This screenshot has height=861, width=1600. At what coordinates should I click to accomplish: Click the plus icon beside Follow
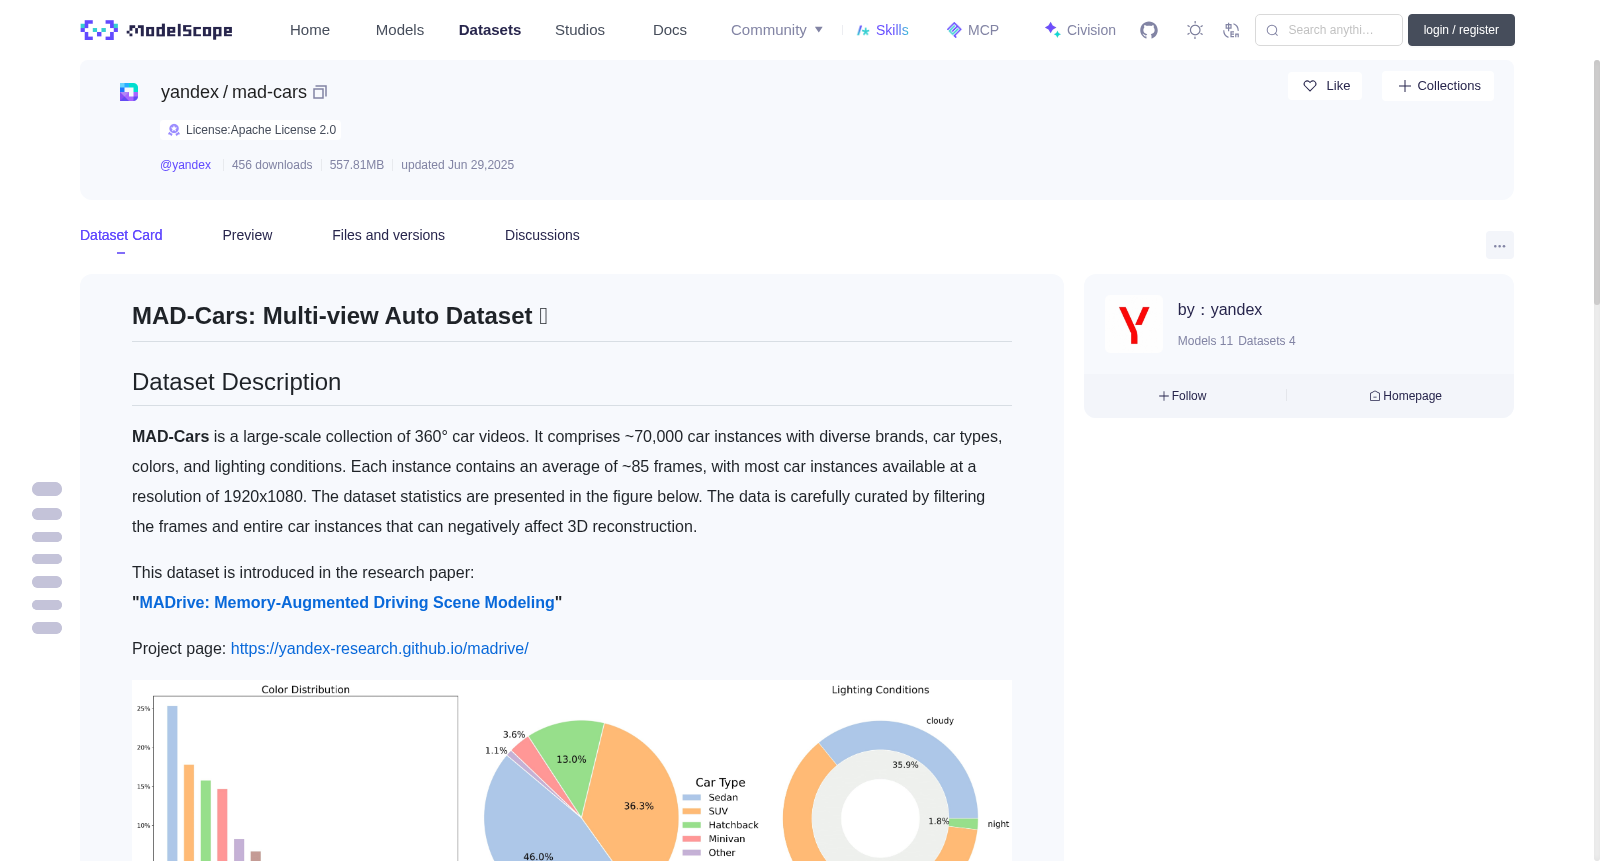pyautogui.click(x=1164, y=396)
